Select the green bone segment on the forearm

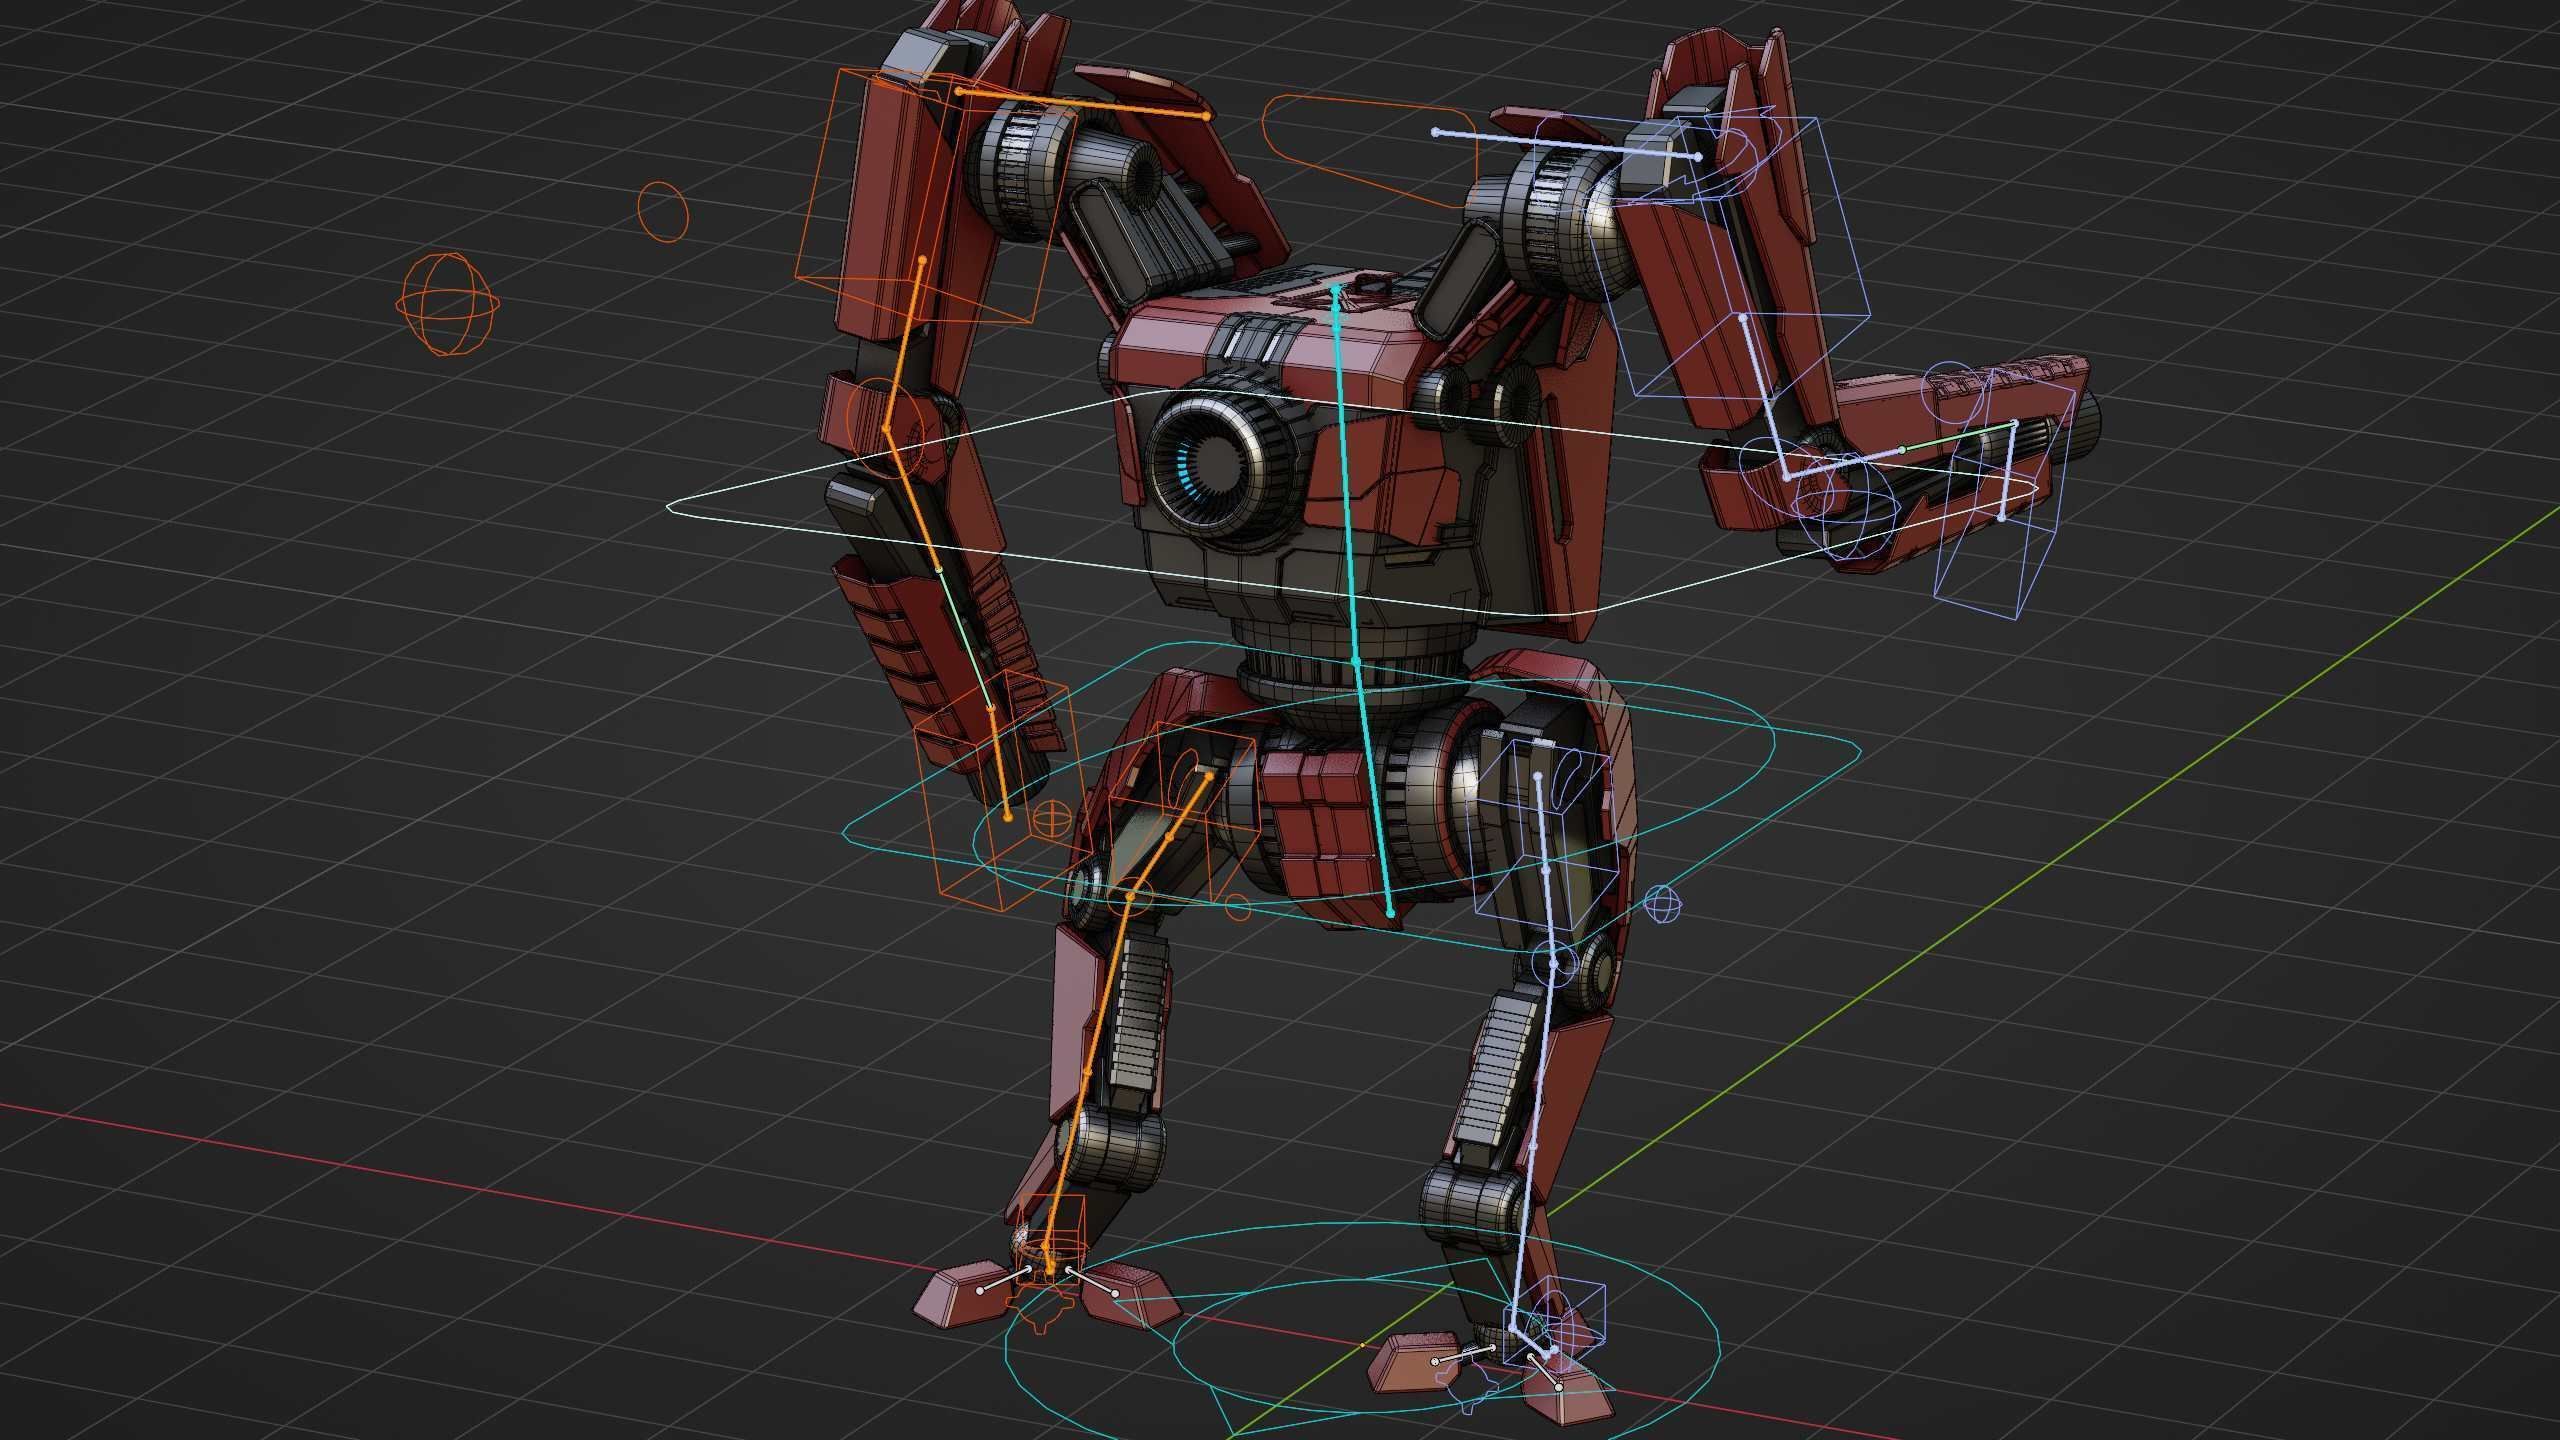pyautogui.click(x=1957, y=437)
